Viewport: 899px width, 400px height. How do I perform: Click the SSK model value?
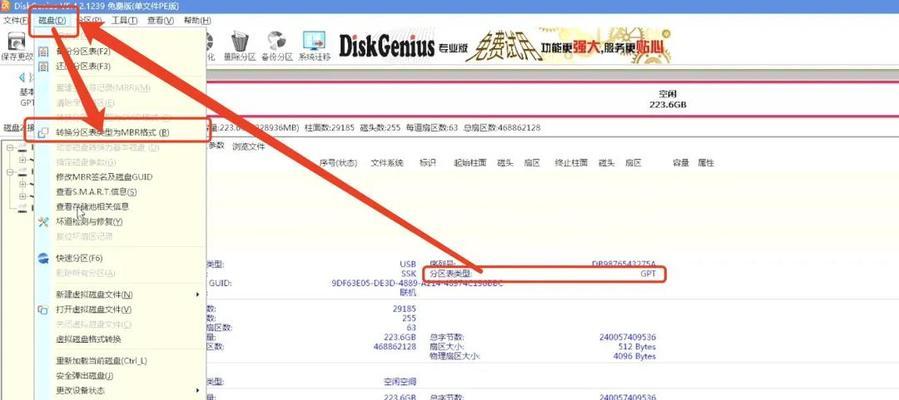408,274
